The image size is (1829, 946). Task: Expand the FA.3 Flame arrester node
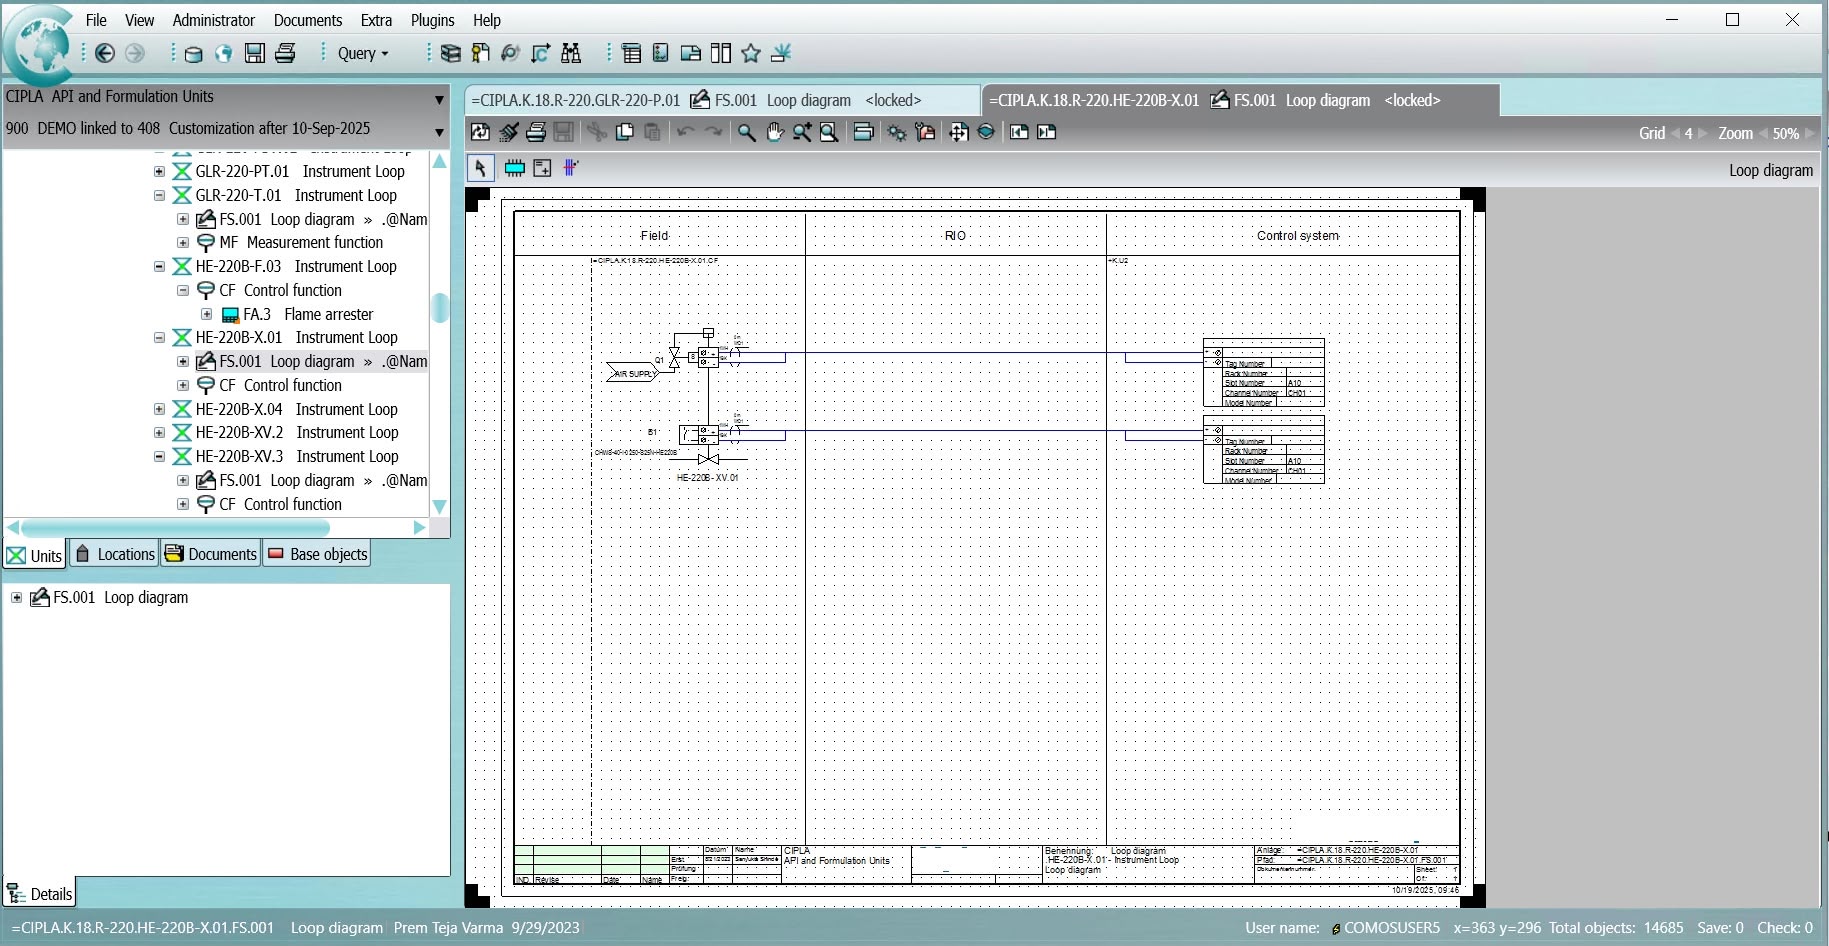207,314
